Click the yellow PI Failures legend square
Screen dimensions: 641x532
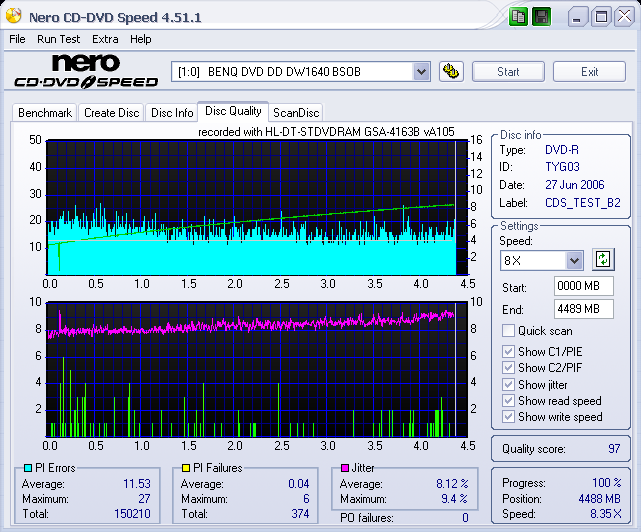pyautogui.click(x=184, y=468)
